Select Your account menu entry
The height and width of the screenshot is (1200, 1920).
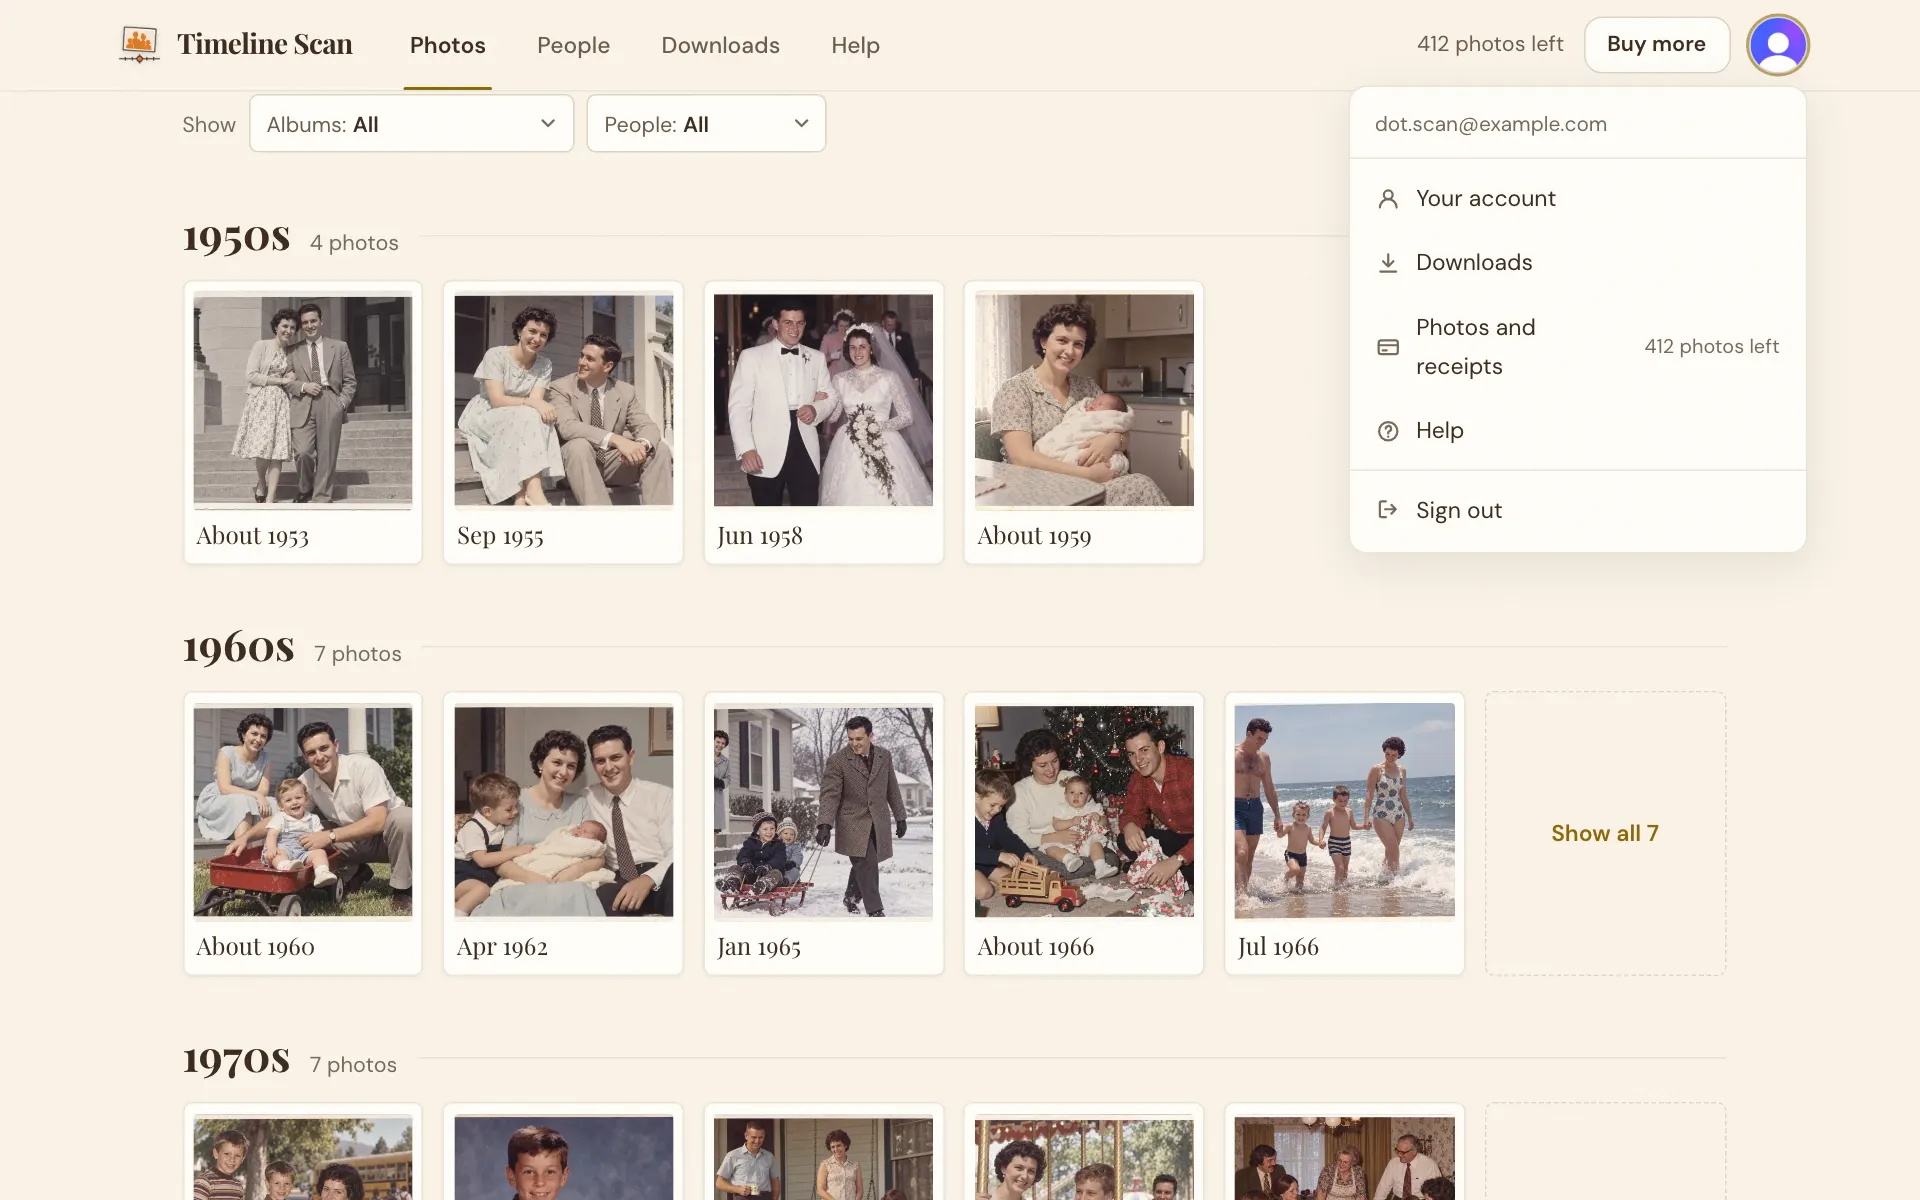pos(1577,199)
